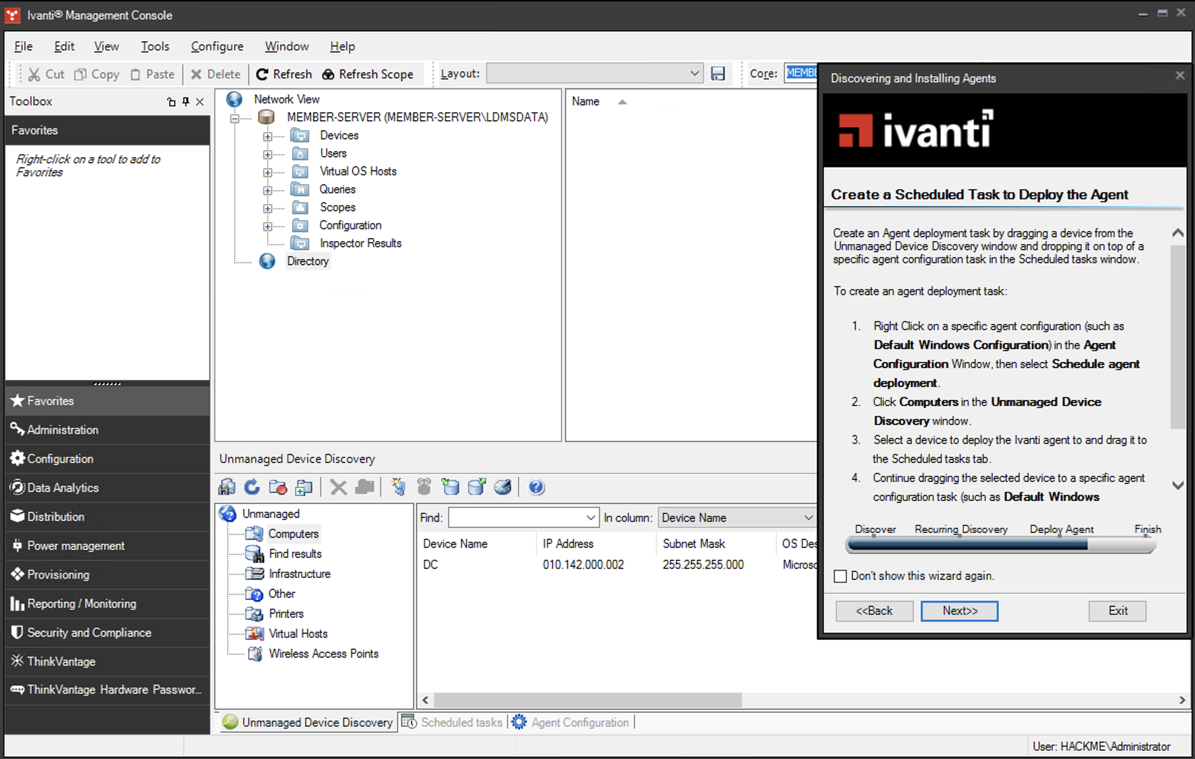
Task: Open help with the blue question mark icon
Action: pos(537,487)
